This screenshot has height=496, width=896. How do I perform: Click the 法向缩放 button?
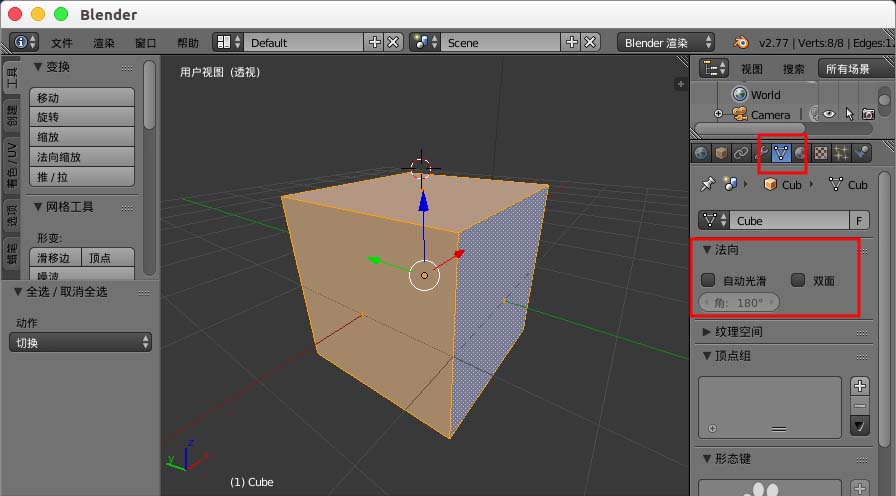82,157
